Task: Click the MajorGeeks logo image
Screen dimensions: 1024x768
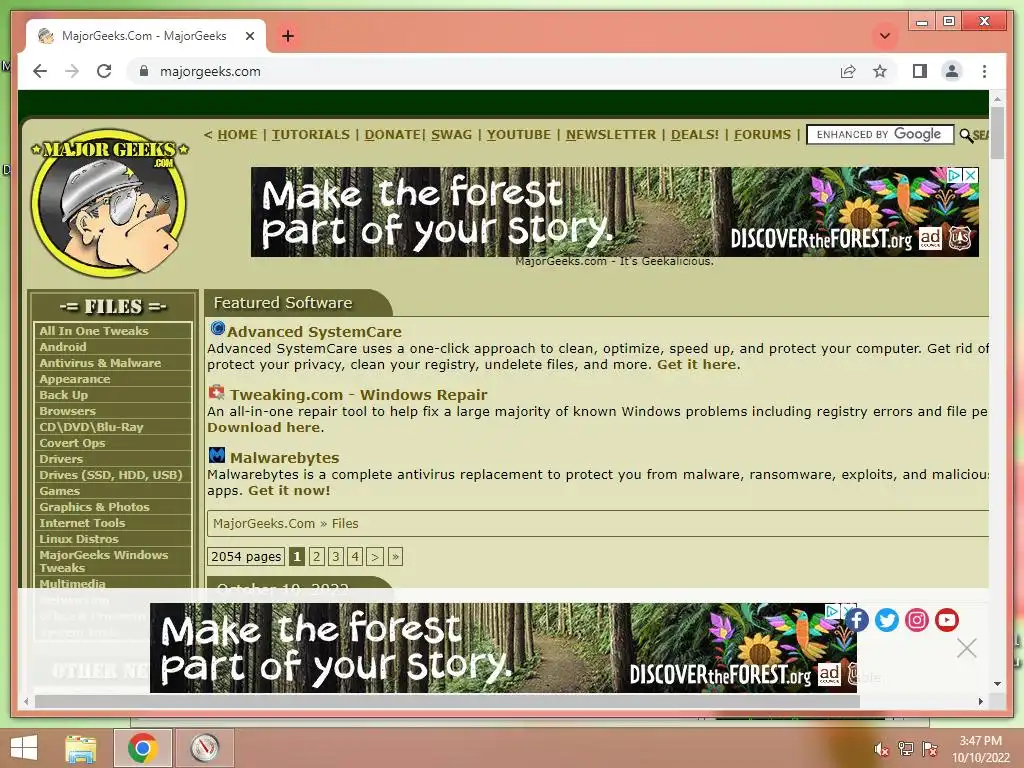Action: coord(110,202)
